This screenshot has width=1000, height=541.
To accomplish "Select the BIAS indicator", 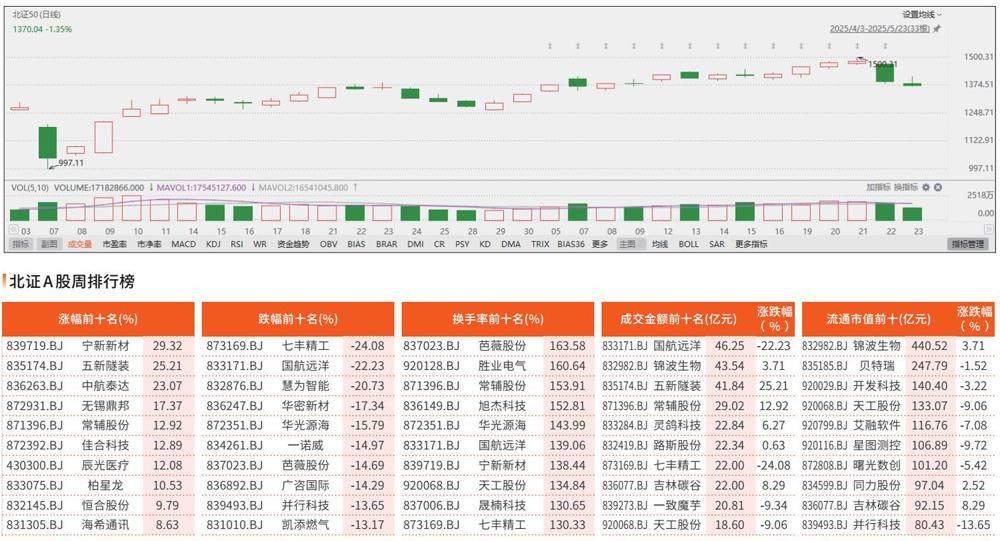I will pos(357,244).
